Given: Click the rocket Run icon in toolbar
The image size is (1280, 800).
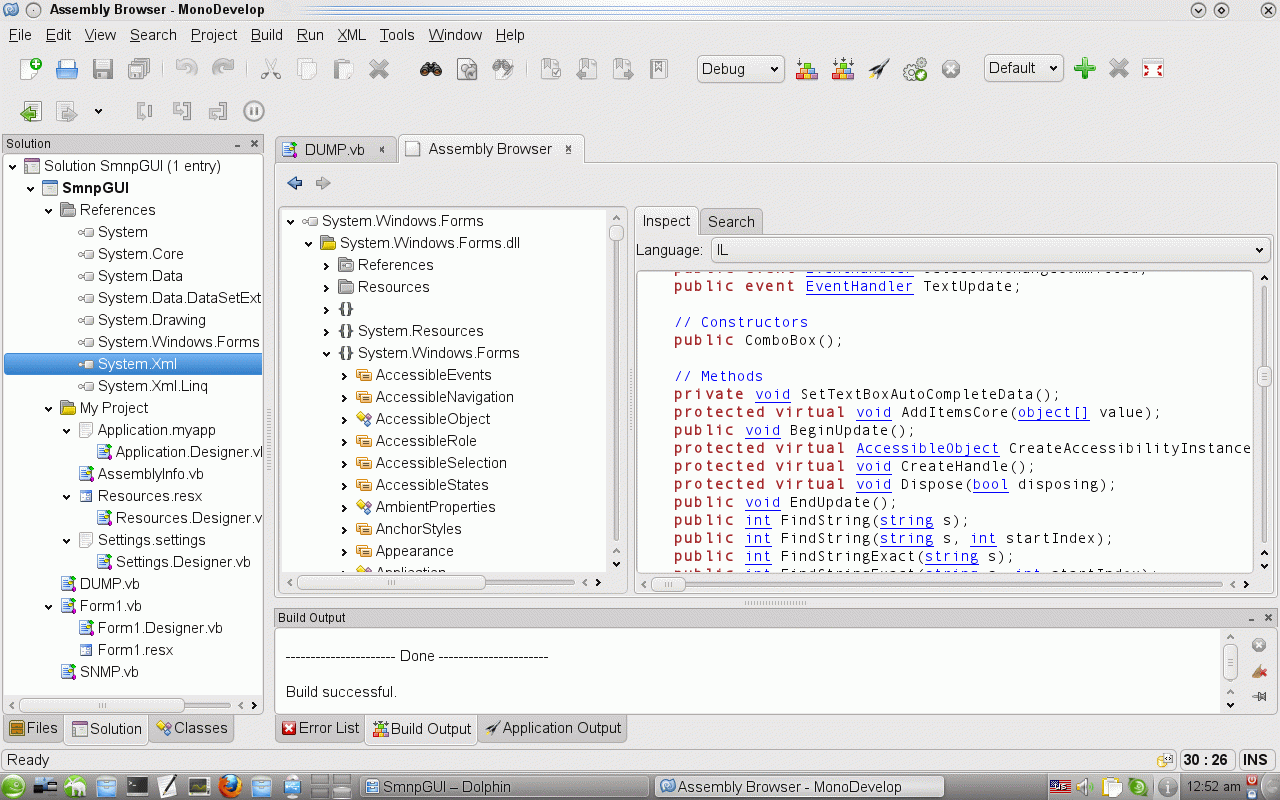Looking at the screenshot, I should point(879,69).
